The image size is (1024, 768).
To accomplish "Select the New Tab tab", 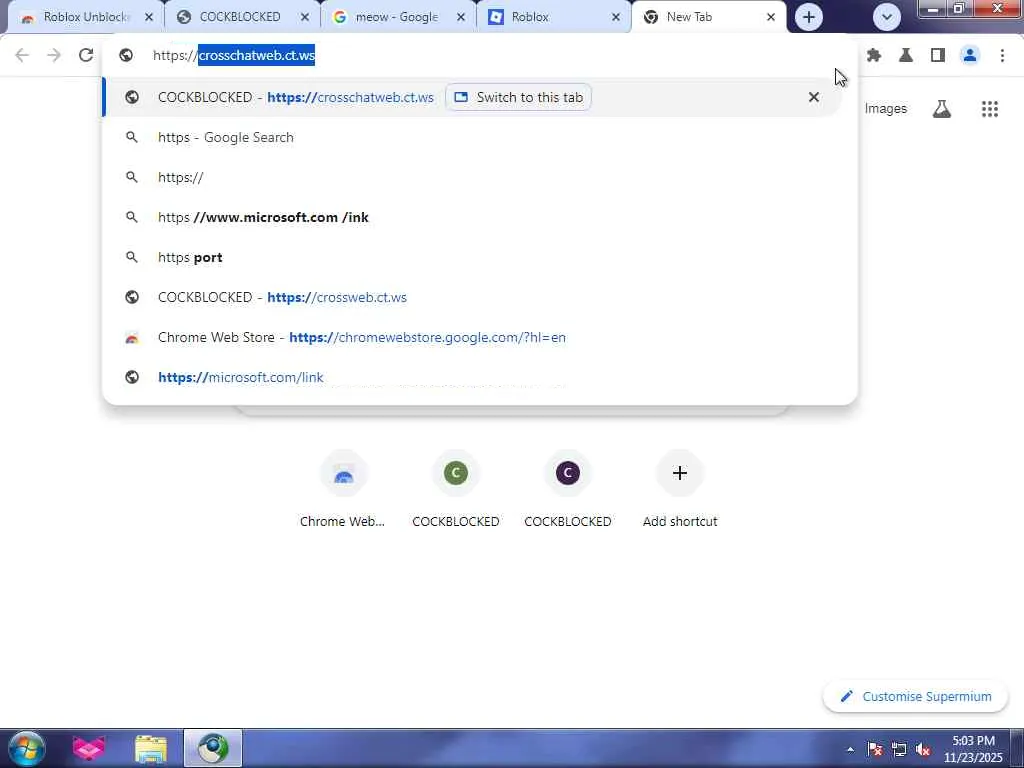I will tap(707, 17).
